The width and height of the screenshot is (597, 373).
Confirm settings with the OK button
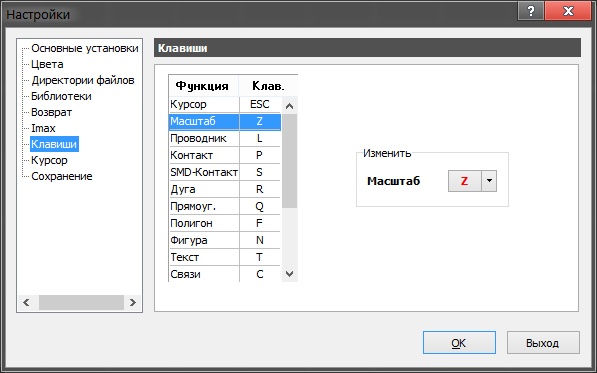(459, 343)
